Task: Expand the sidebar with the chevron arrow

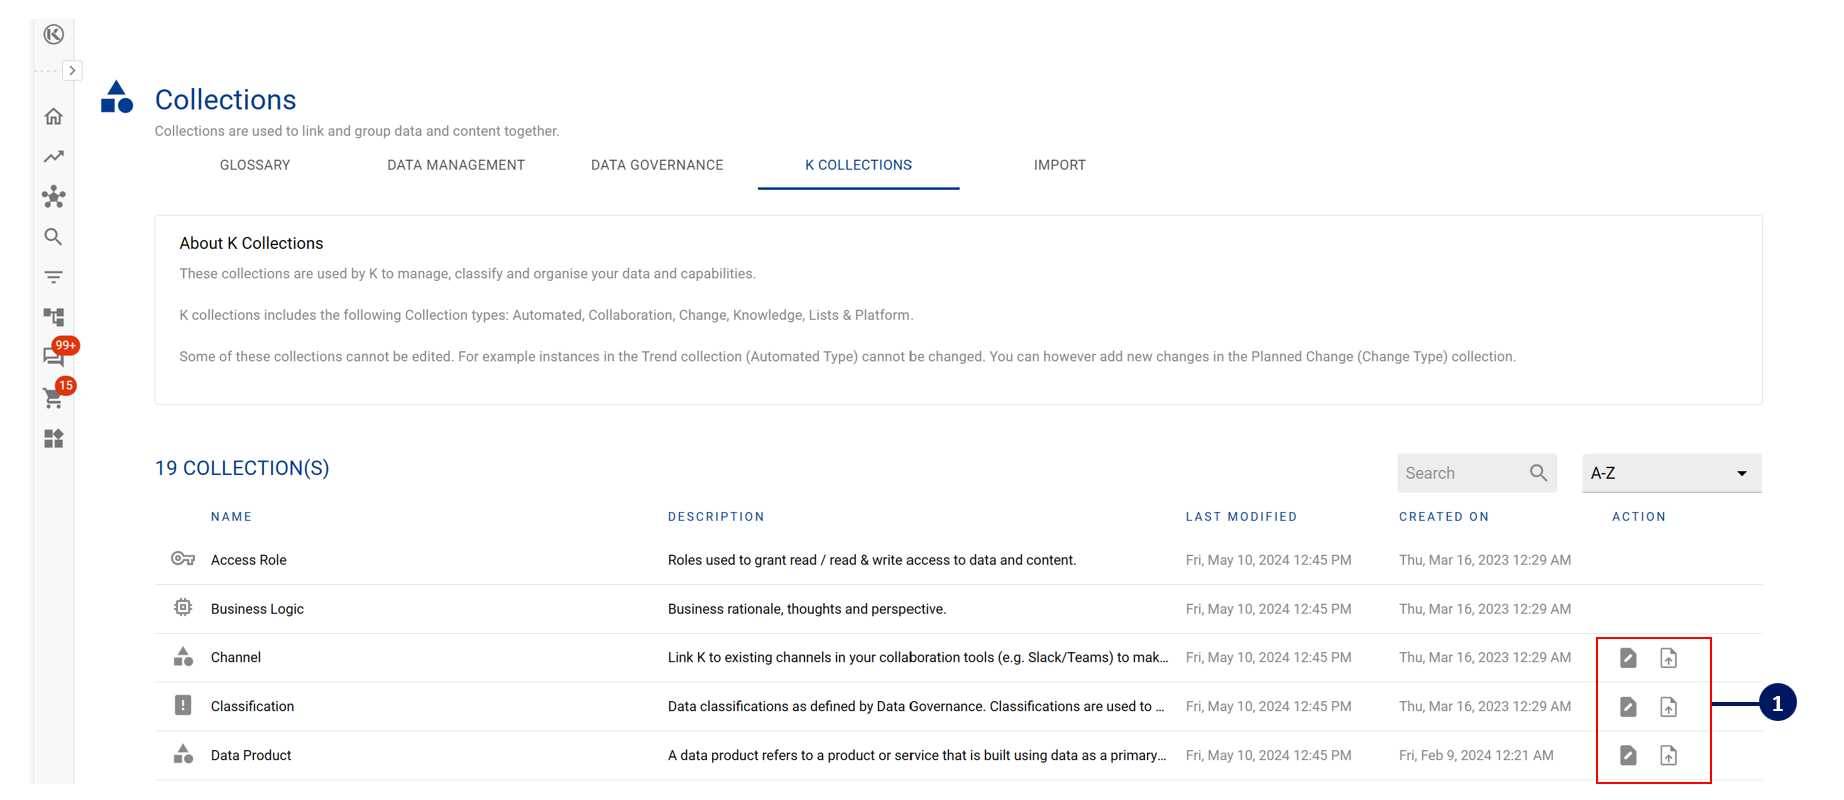Action: [72, 71]
